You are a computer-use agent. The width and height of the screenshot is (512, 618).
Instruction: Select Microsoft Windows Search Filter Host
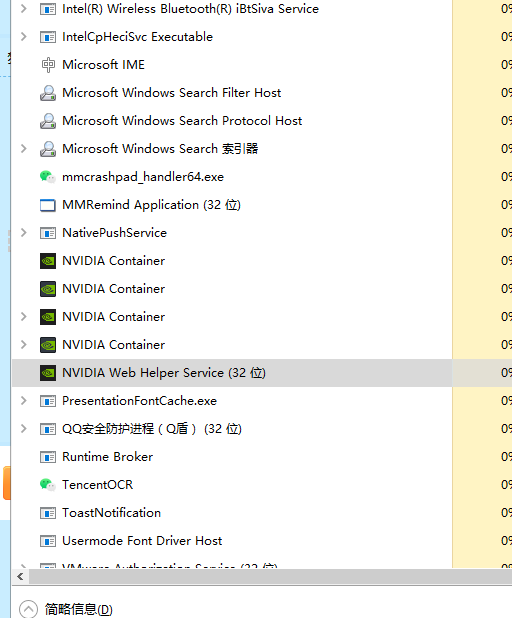[171, 93]
